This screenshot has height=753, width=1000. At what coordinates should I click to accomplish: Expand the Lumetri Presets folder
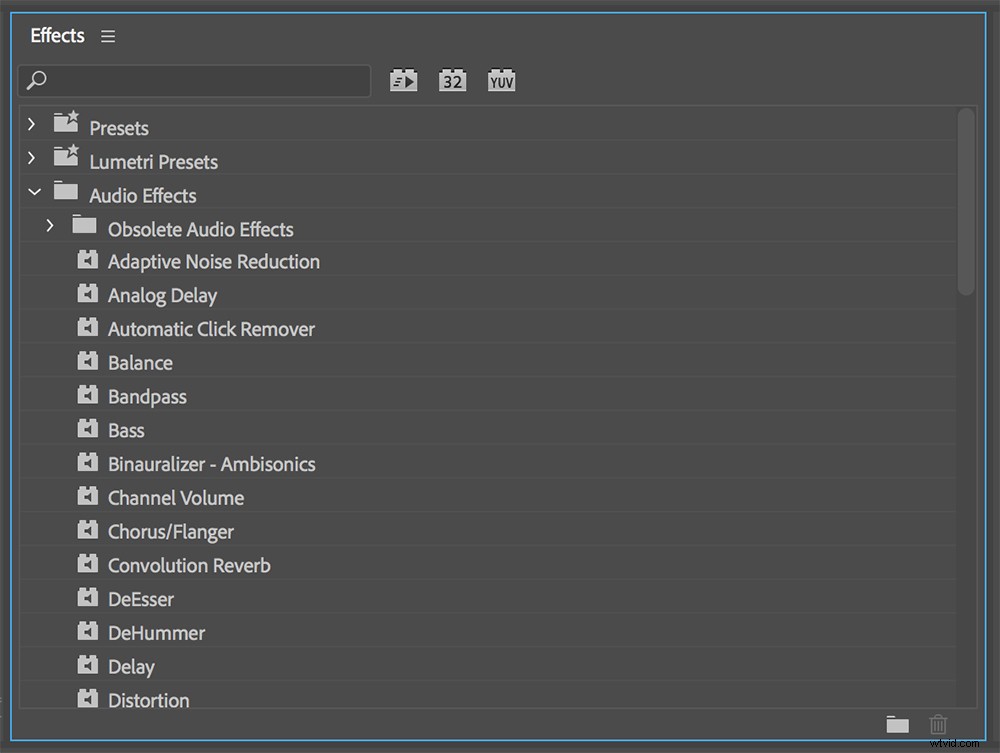(x=32, y=158)
